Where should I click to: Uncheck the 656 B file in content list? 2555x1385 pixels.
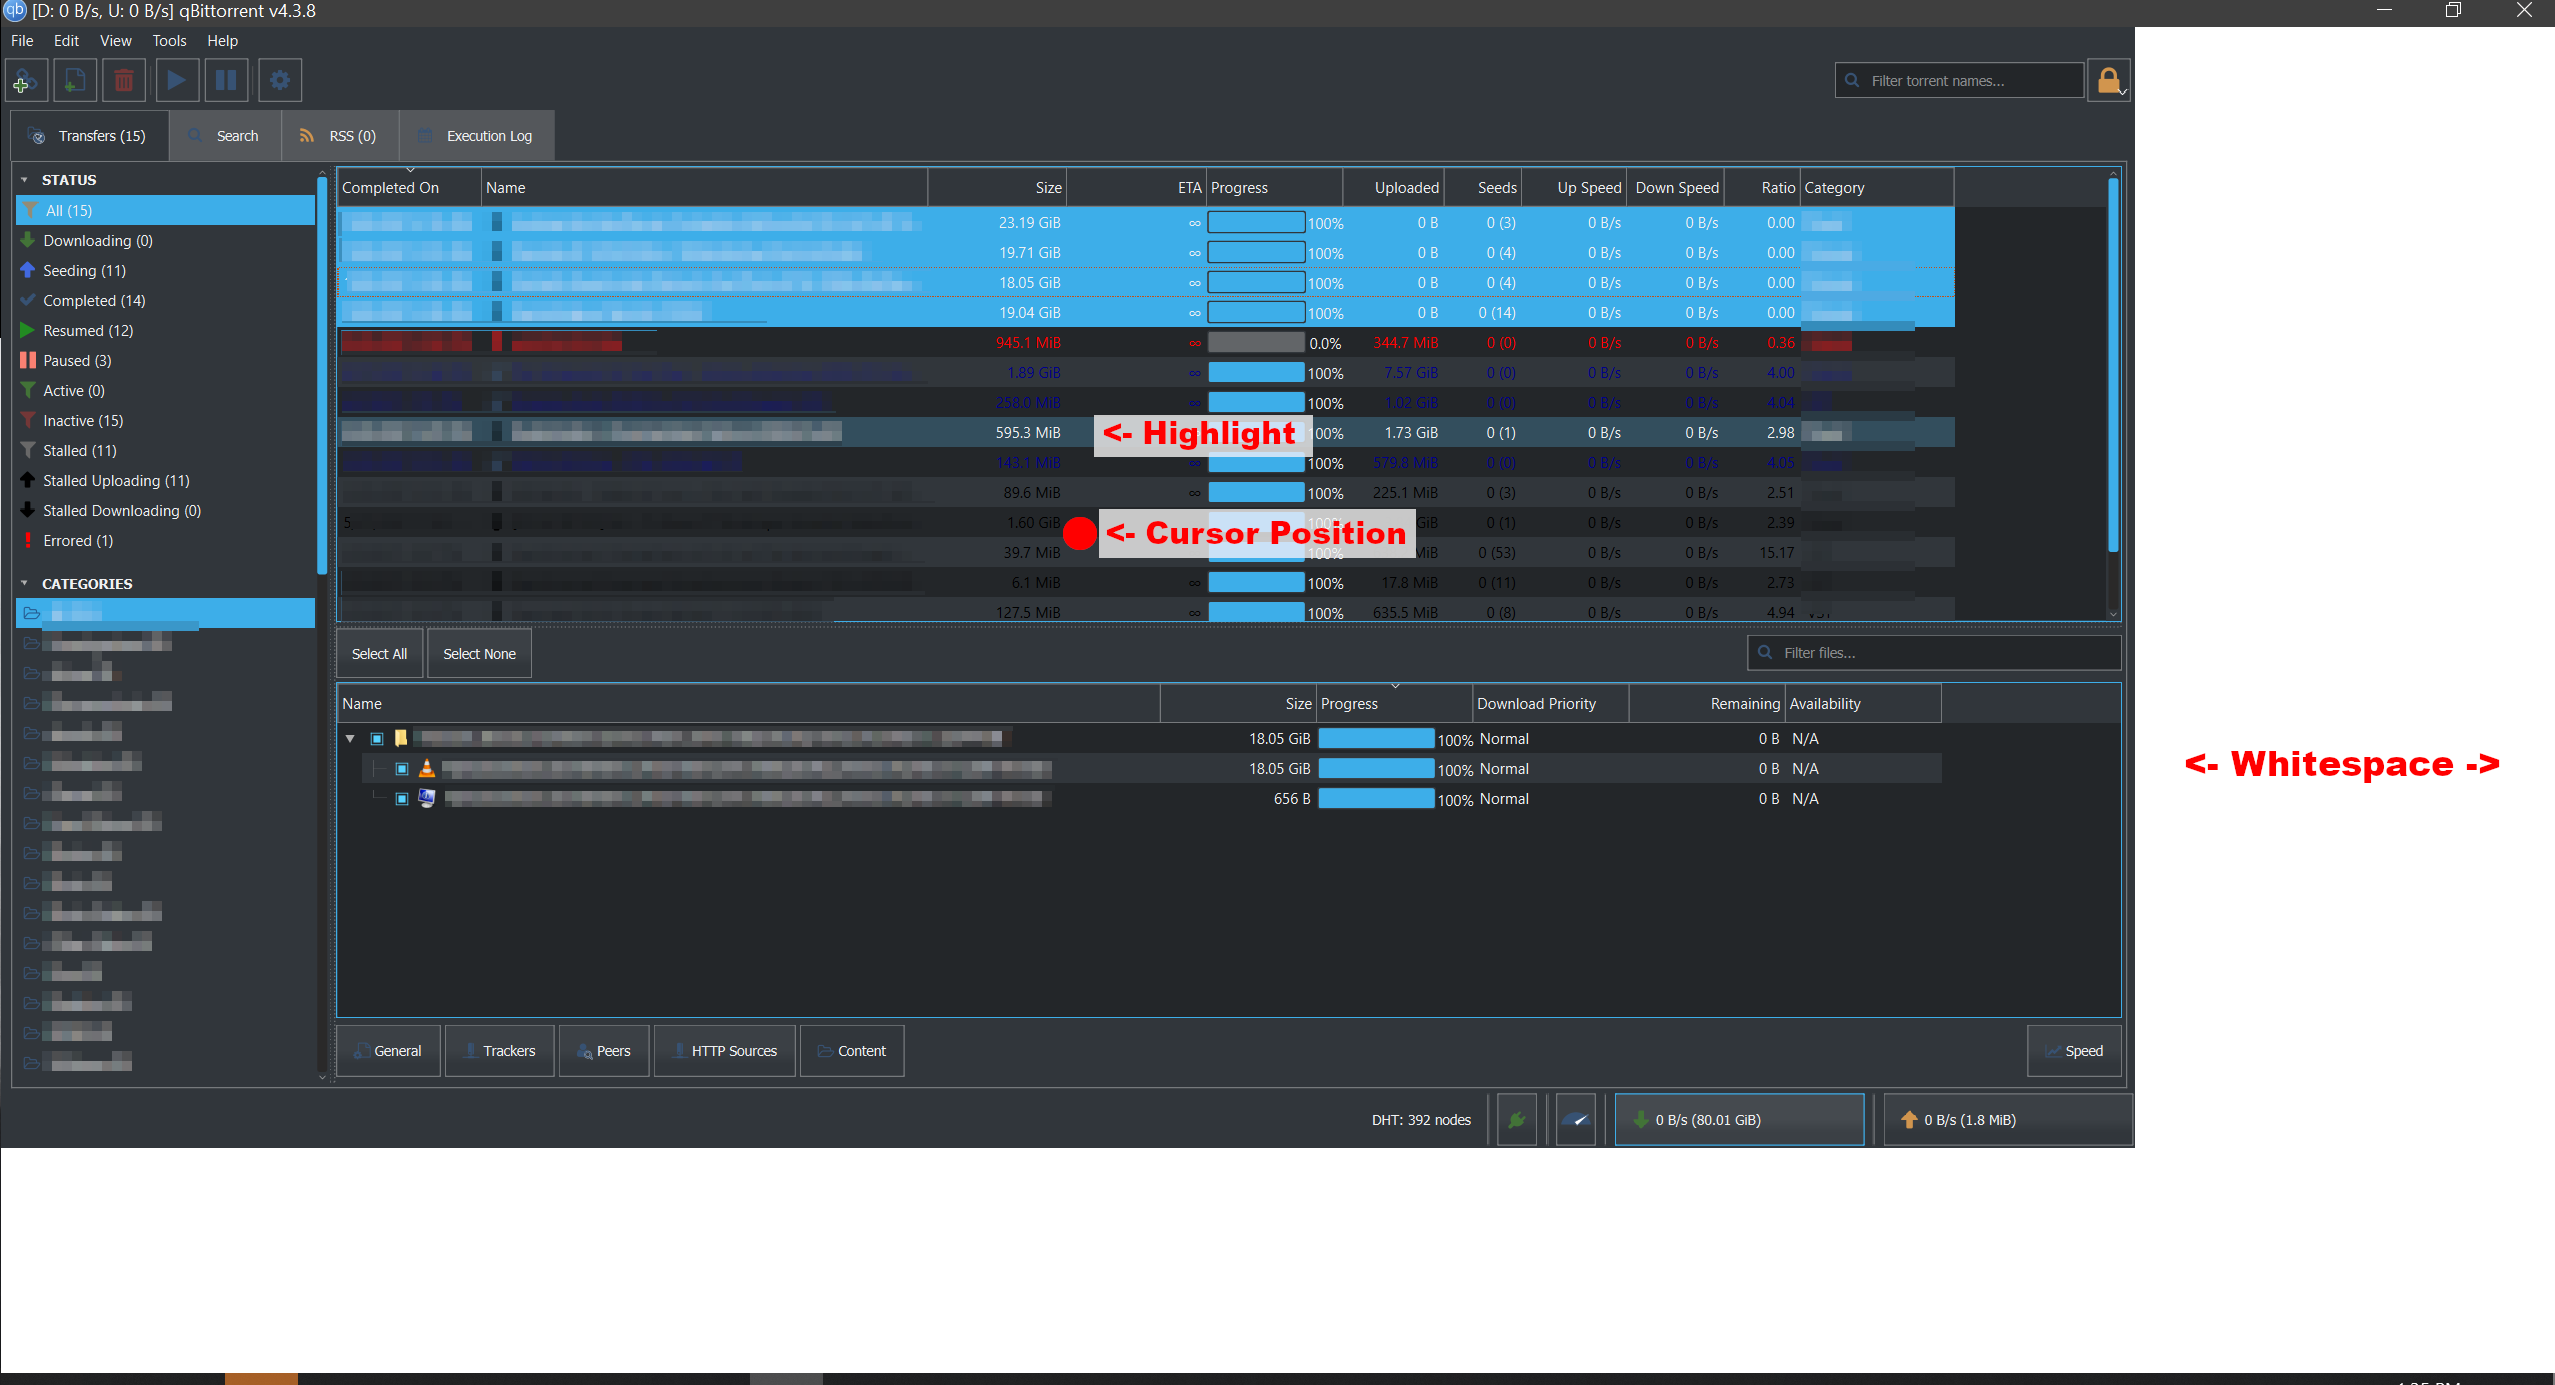(x=402, y=798)
